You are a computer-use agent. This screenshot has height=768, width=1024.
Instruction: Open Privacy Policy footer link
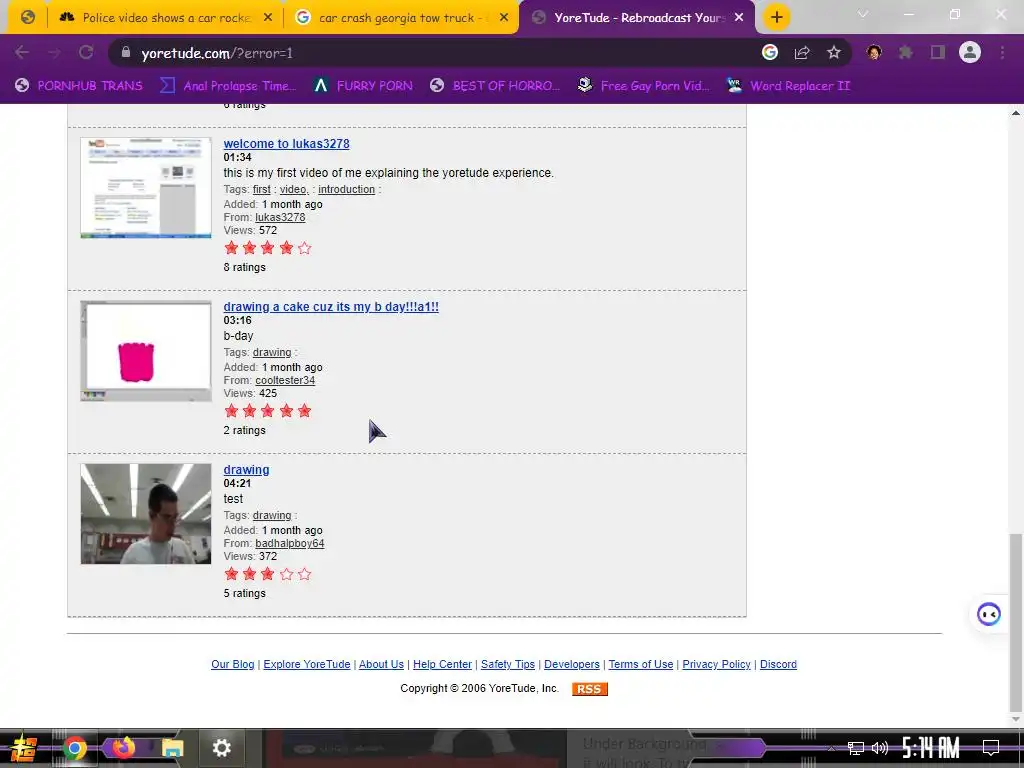tap(716, 664)
